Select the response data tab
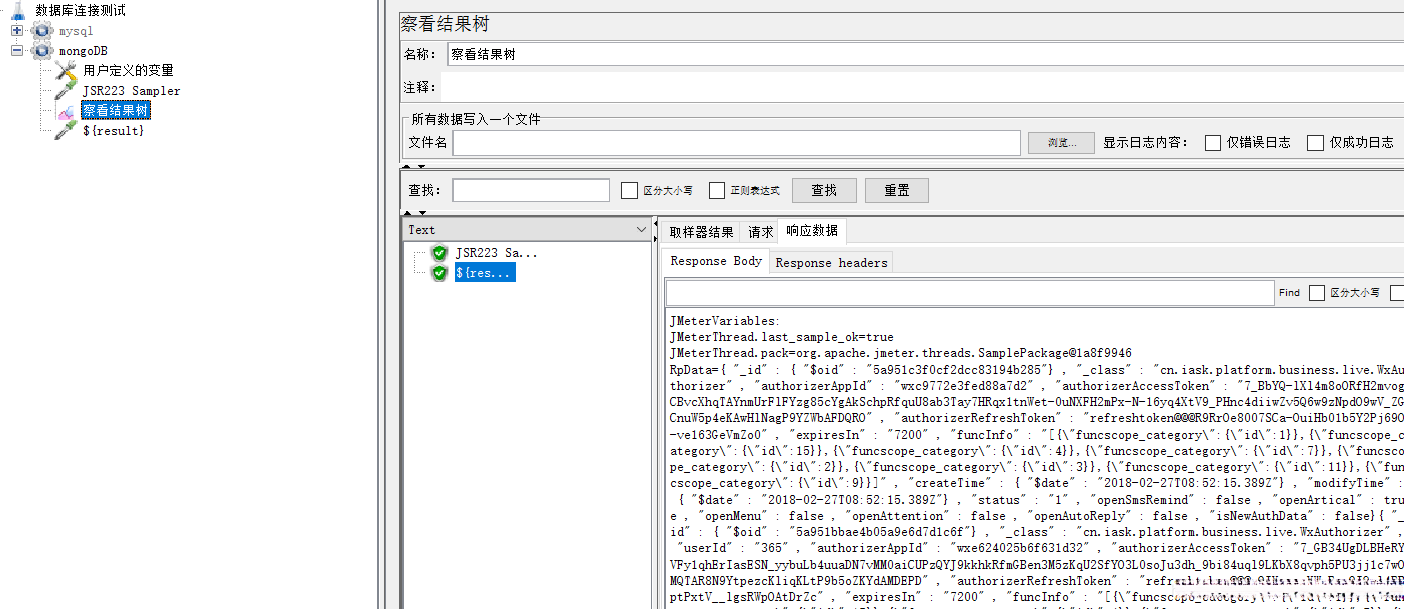The image size is (1404, 609). click(812, 231)
